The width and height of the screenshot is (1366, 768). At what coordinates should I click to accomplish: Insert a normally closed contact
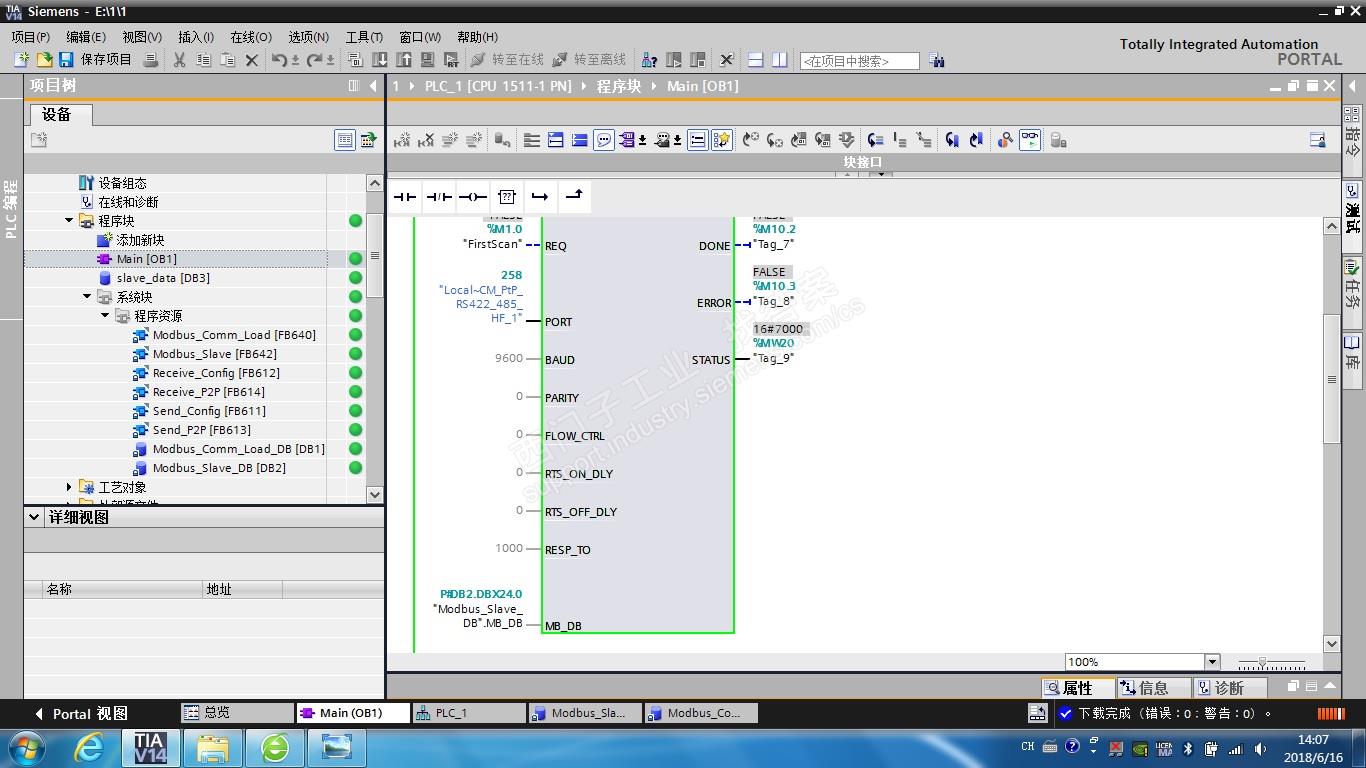coord(439,197)
